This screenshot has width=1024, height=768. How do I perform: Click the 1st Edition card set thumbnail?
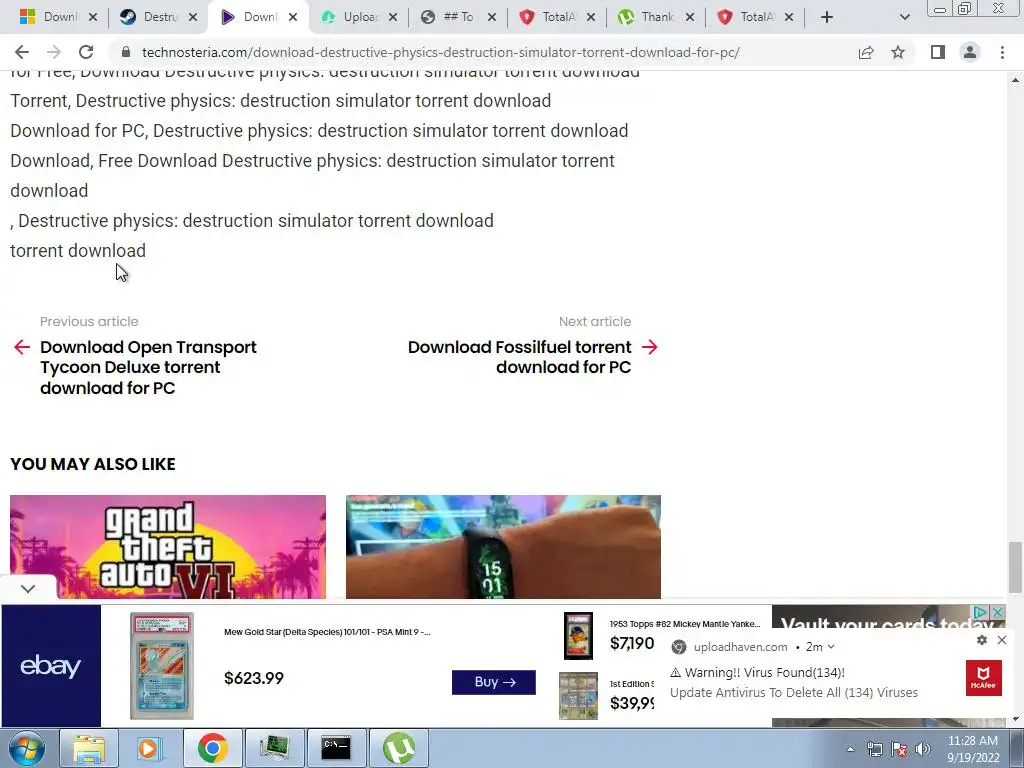point(578,696)
